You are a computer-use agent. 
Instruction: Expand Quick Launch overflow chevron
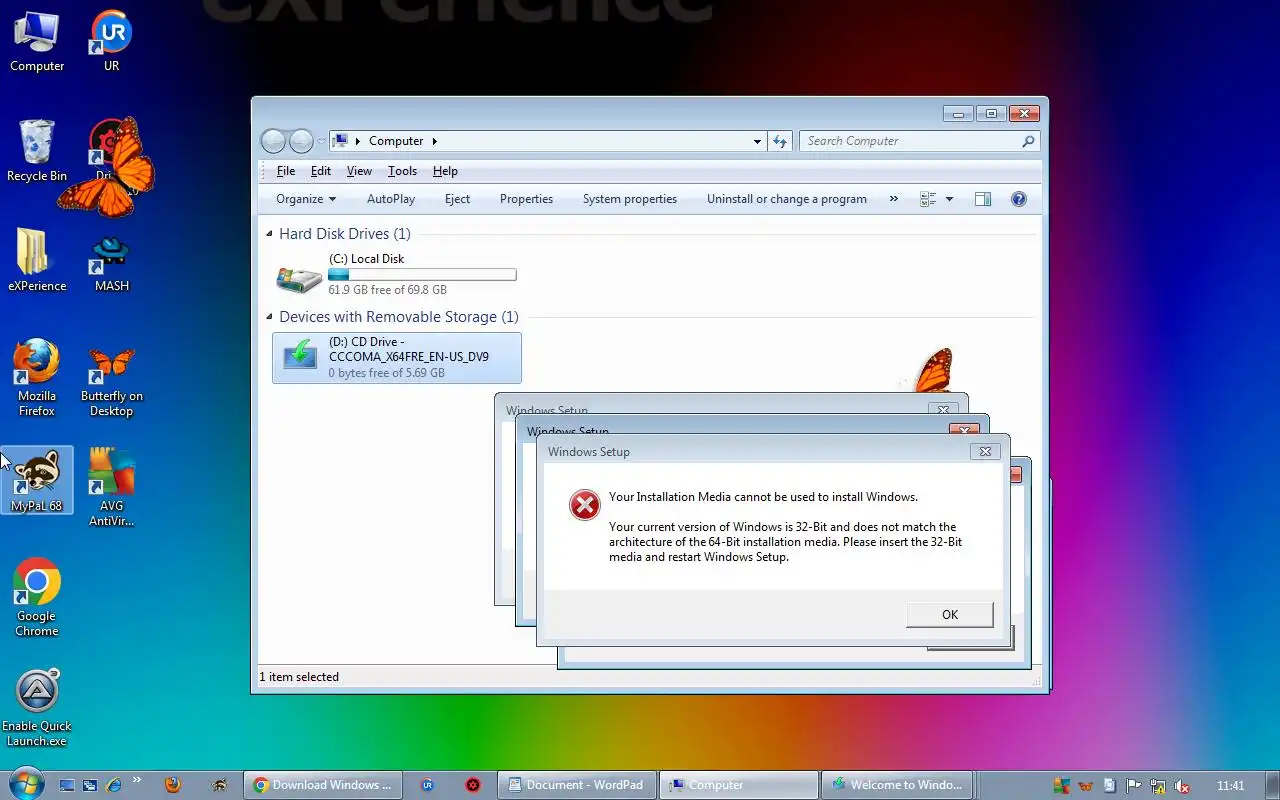137,781
